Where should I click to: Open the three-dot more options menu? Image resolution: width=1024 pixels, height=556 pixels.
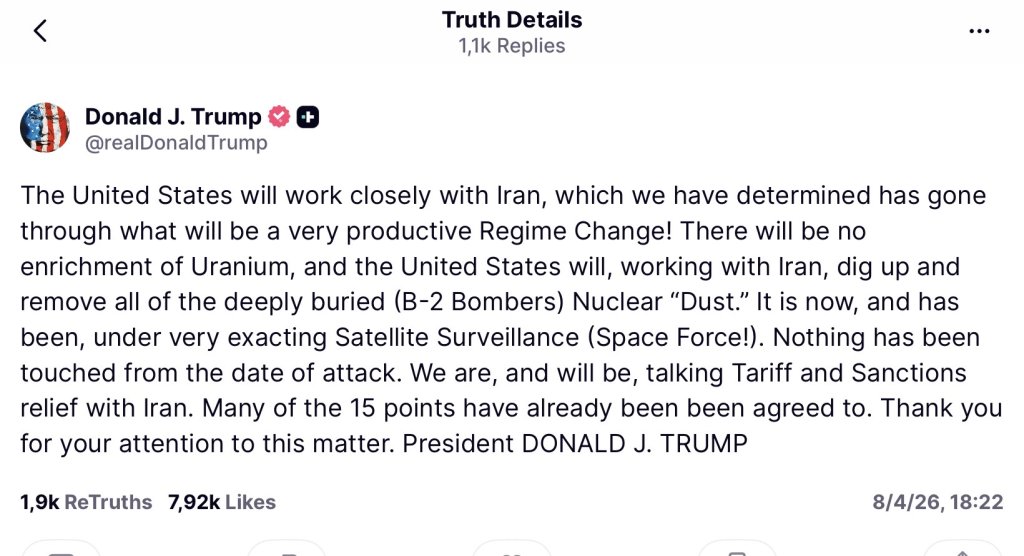[979, 31]
